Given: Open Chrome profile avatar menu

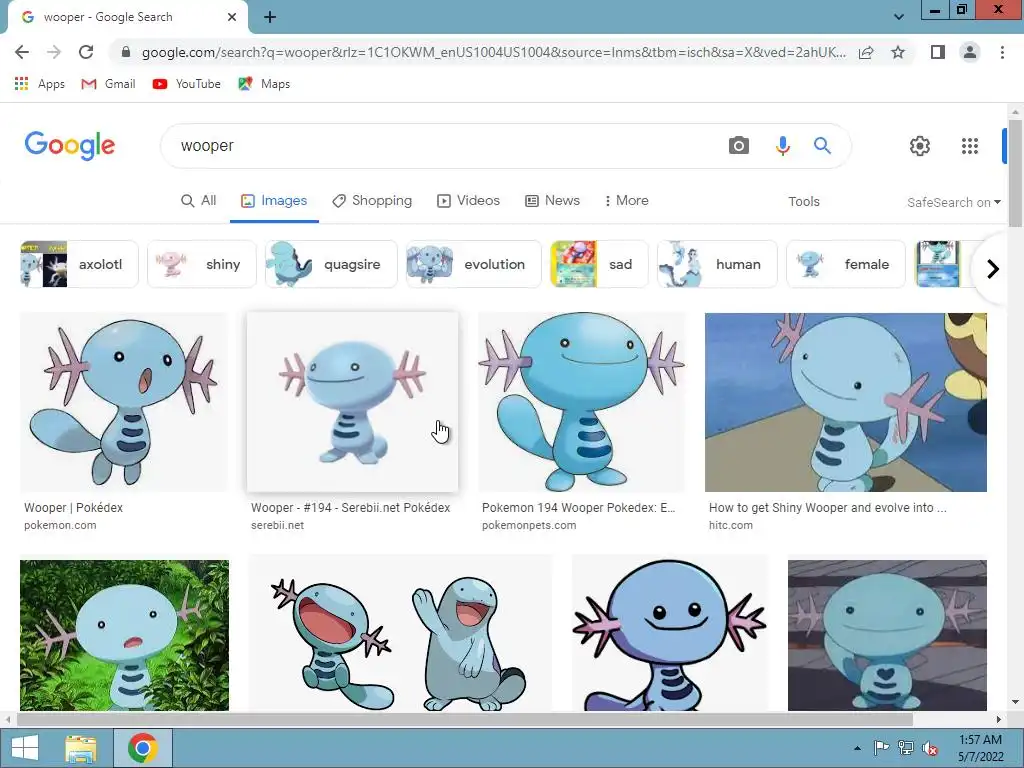Looking at the screenshot, I should [970, 52].
